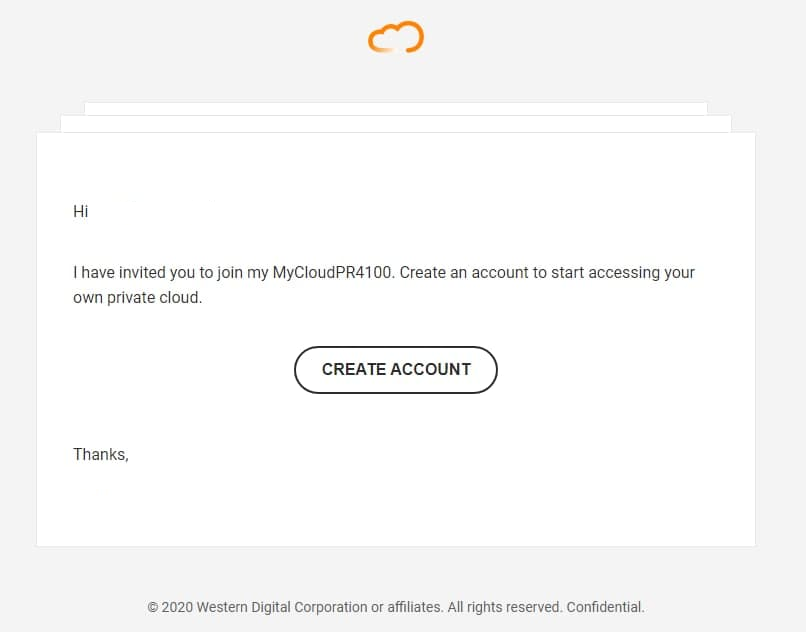Click the Western Digital Corporation copyright footer
Screen dimensions: 806x632
tap(396, 607)
